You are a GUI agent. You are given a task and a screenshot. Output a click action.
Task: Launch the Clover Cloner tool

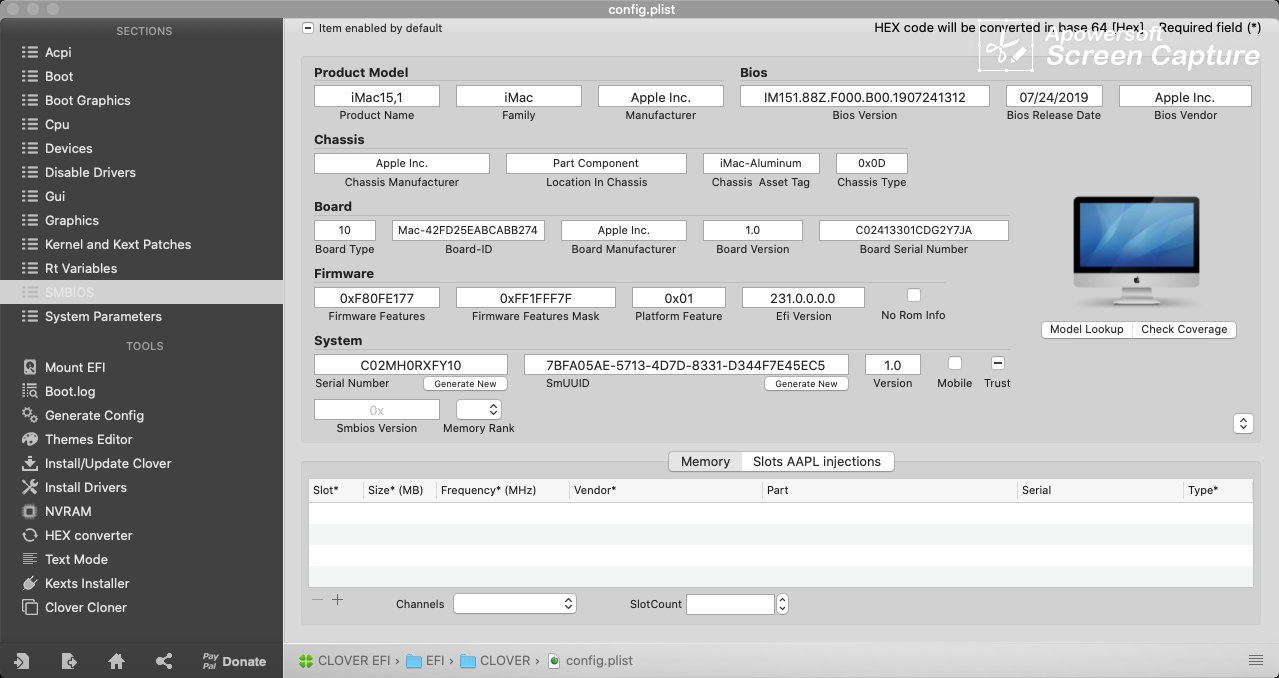(85, 607)
